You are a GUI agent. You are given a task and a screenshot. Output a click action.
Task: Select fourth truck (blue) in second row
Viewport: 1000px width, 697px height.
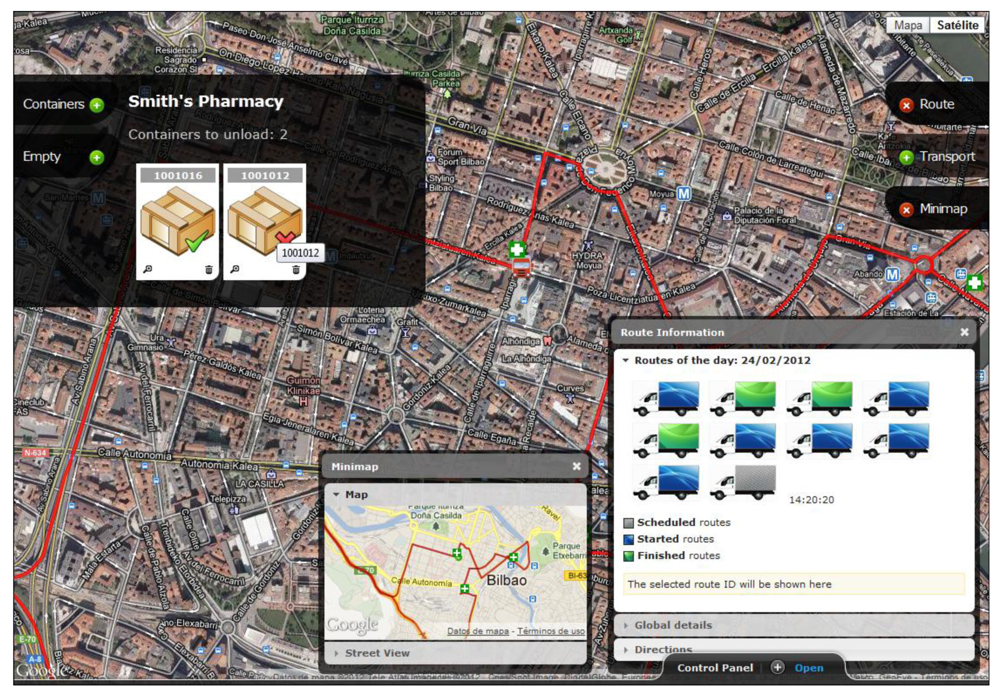click(896, 441)
